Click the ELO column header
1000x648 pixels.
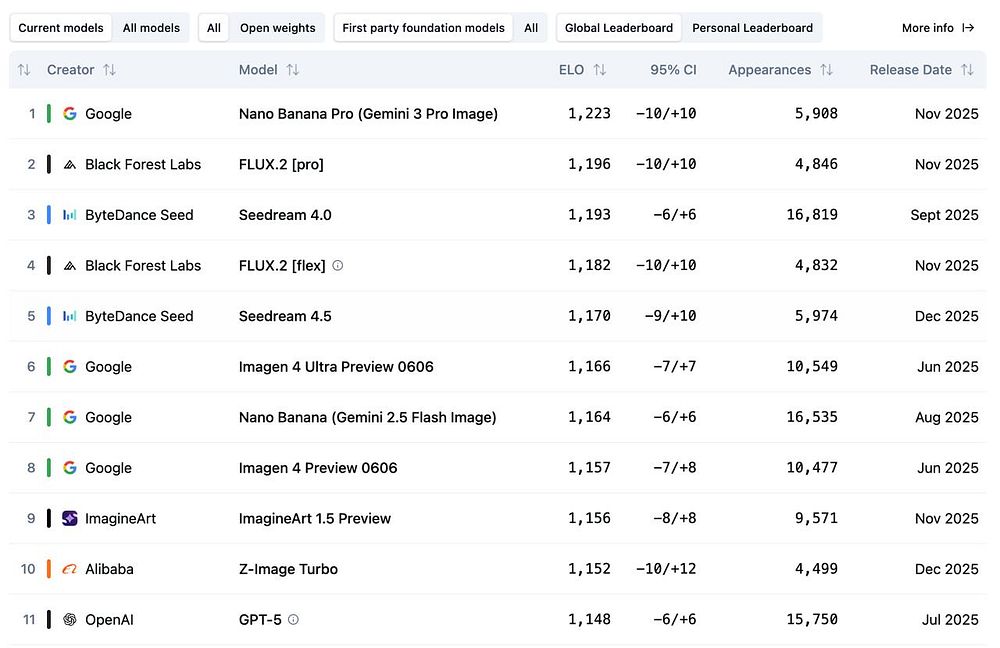click(571, 70)
